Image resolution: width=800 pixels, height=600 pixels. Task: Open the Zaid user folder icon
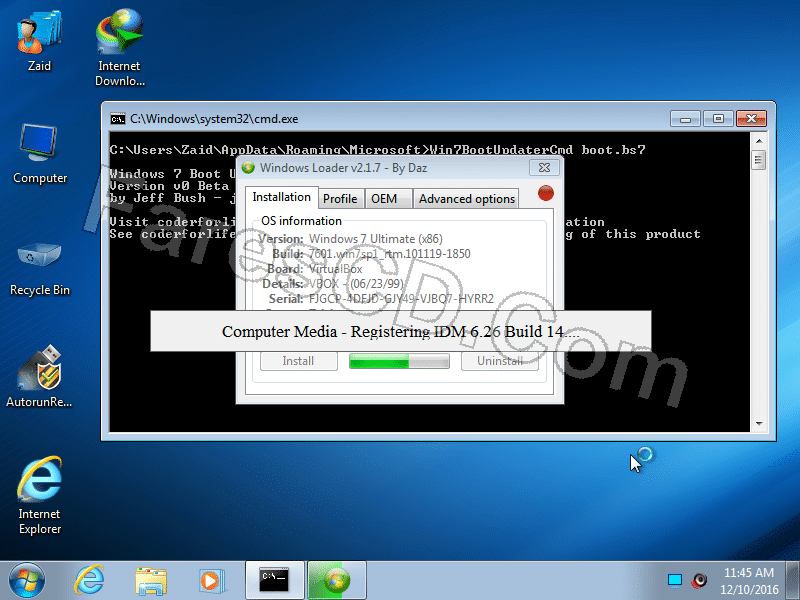[39, 41]
